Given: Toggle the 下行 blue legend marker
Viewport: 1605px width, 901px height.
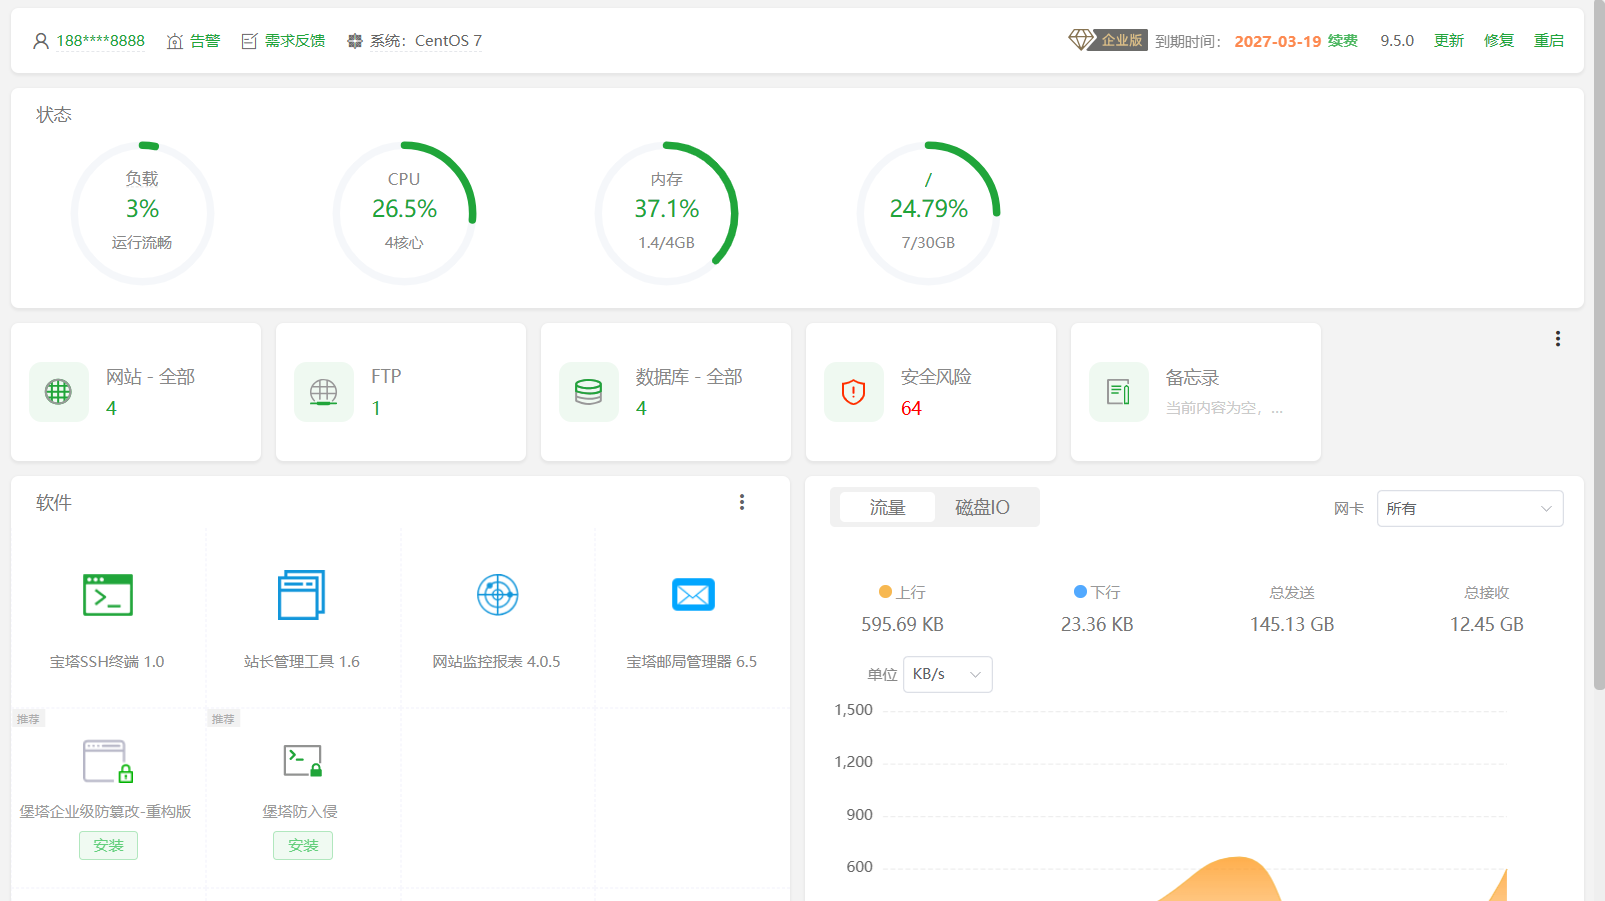Looking at the screenshot, I should [x=1080, y=592].
